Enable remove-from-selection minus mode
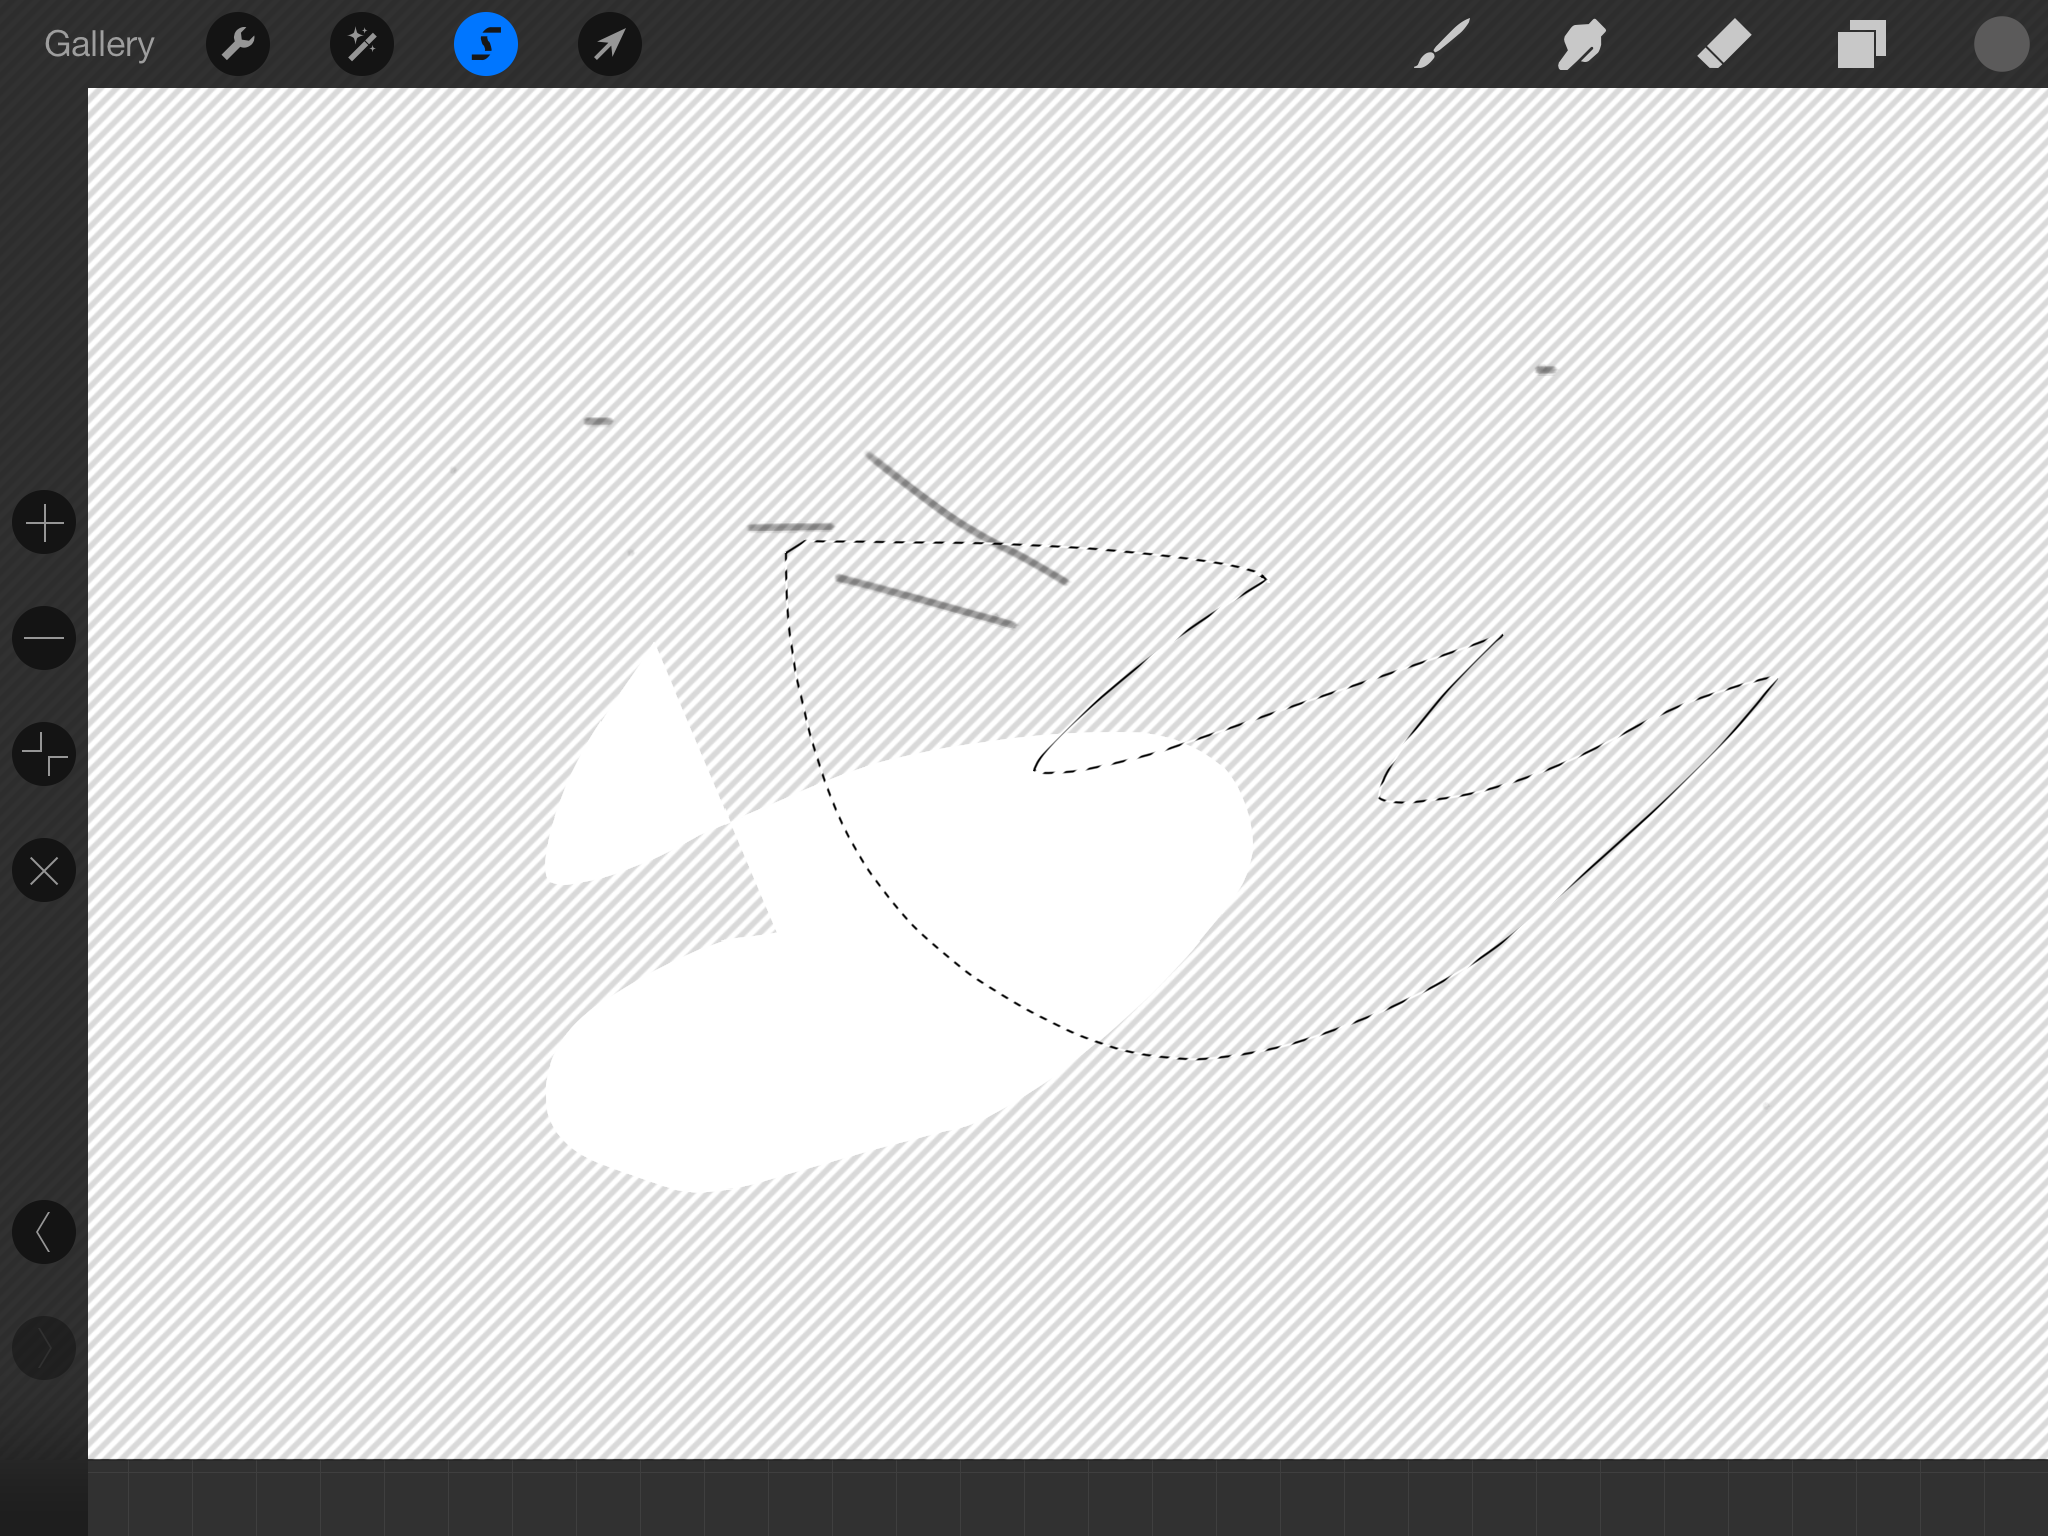Screen dimensions: 2048x1536 click(44, 638)
